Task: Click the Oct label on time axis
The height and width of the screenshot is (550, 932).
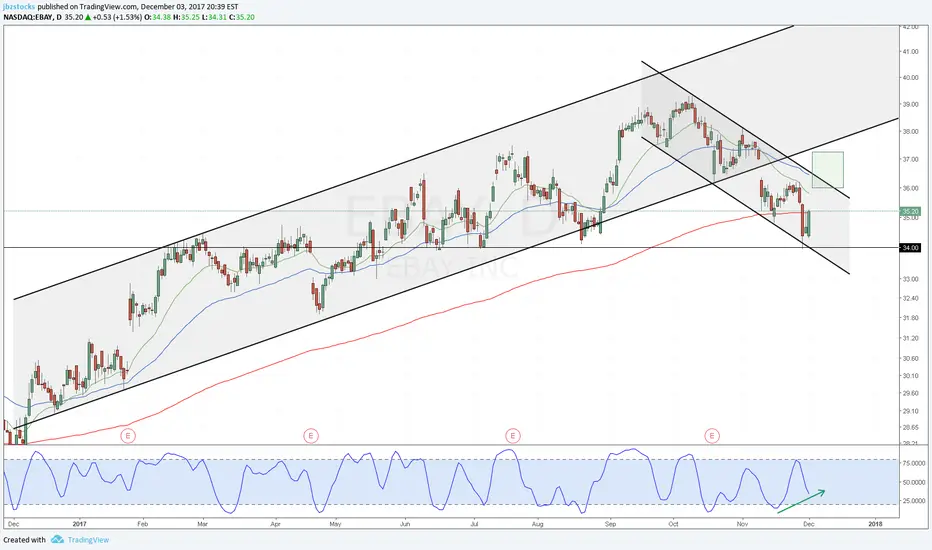Action: (673, 524)
